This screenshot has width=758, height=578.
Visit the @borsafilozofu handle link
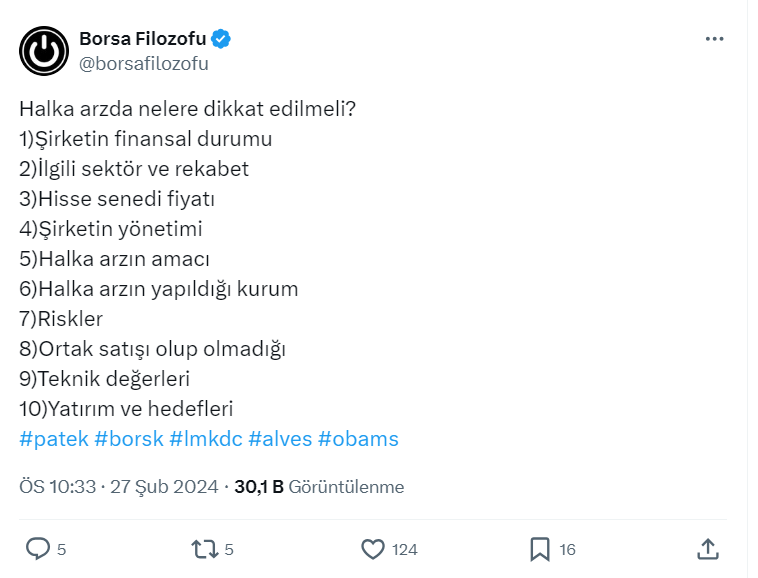click(x=143, y=63)
